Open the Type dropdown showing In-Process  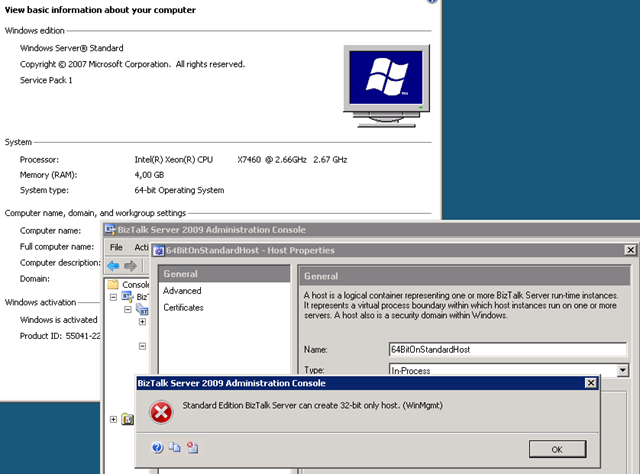[623, 370]
